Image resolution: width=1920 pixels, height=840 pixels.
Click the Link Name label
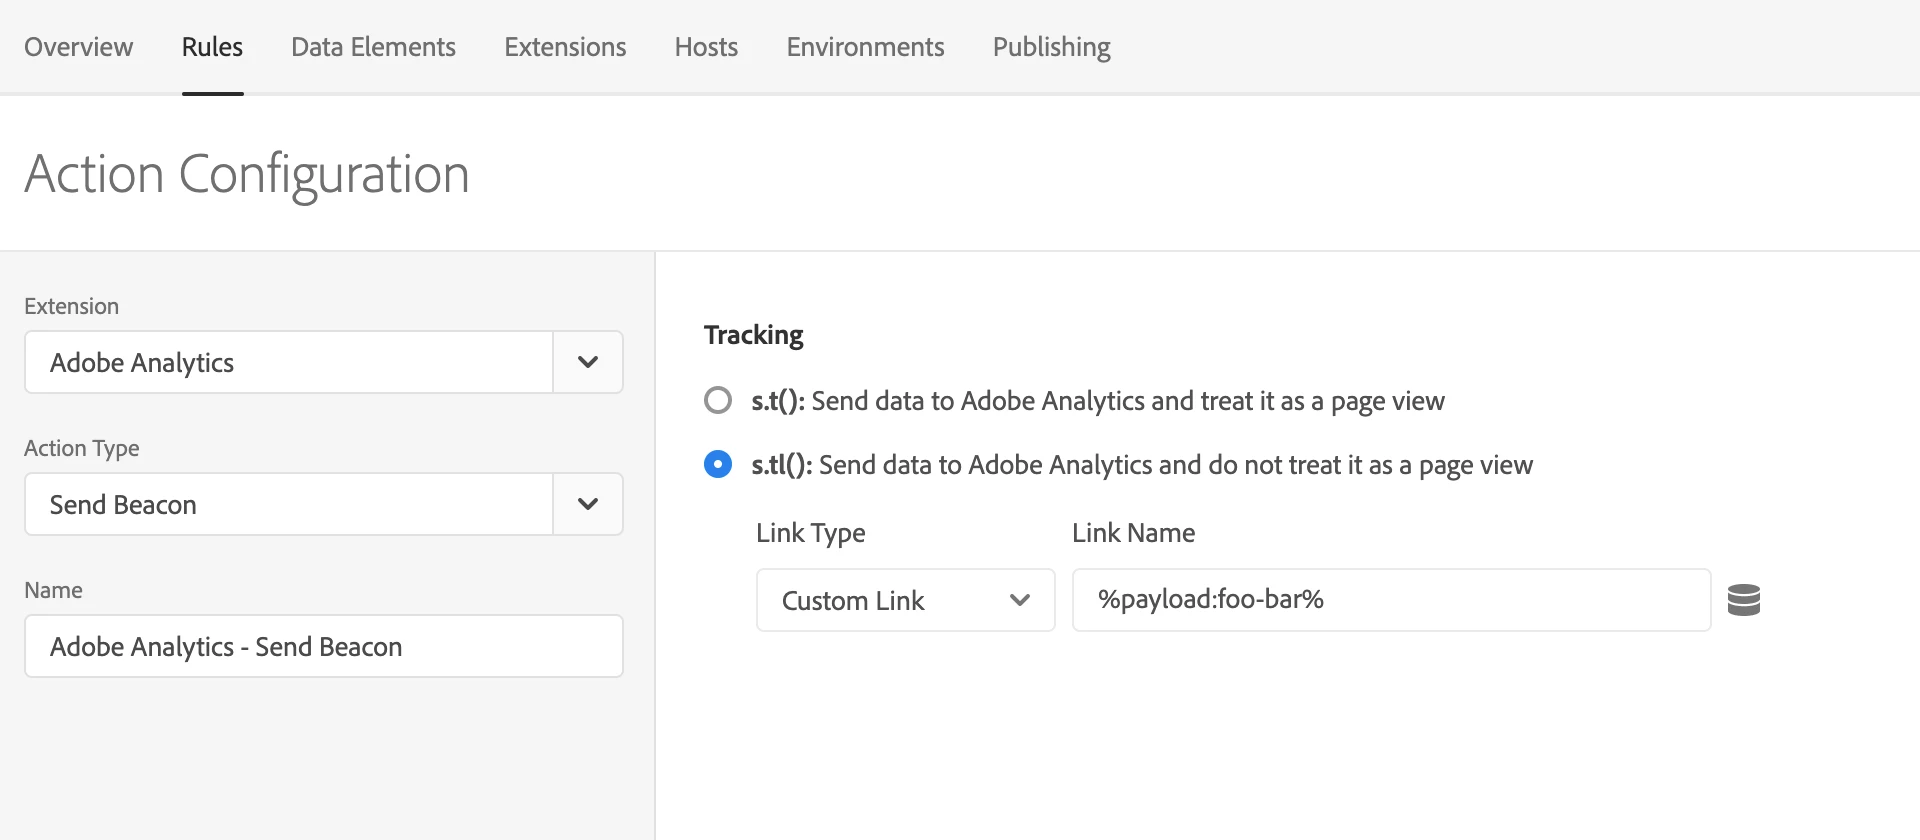click(x=1133, y=533)
